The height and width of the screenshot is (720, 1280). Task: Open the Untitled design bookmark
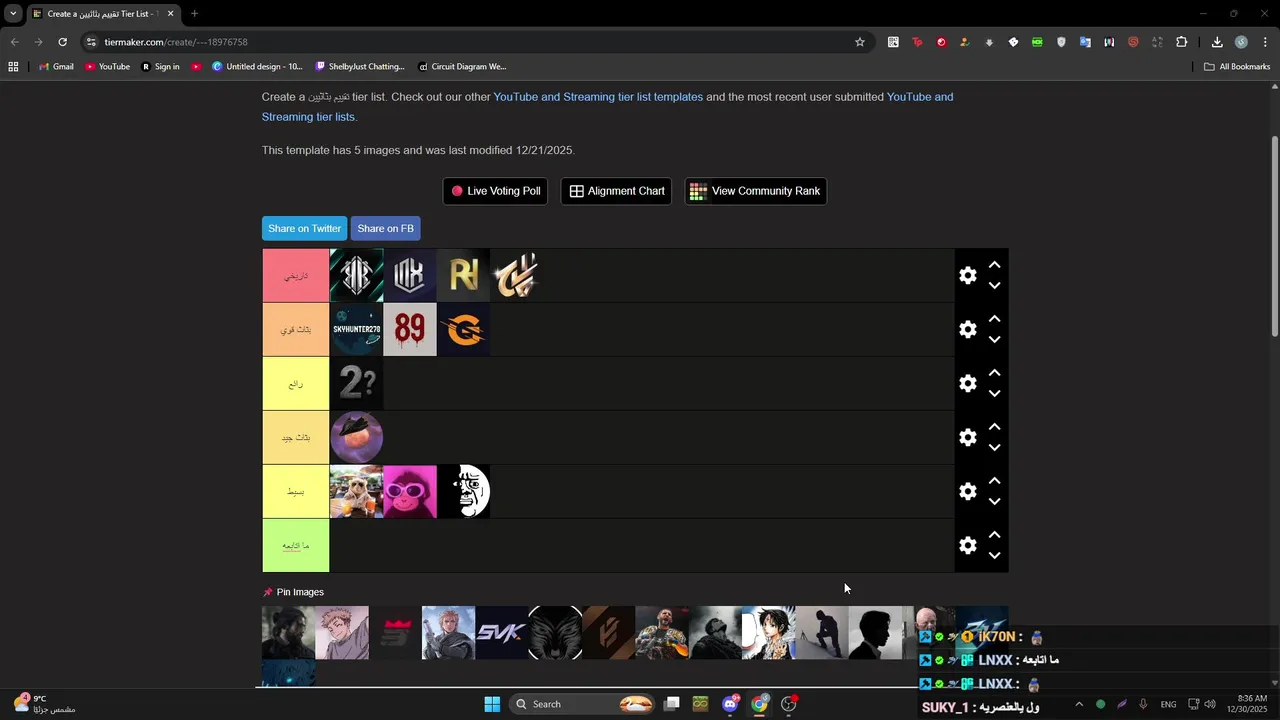pos(257,67)
